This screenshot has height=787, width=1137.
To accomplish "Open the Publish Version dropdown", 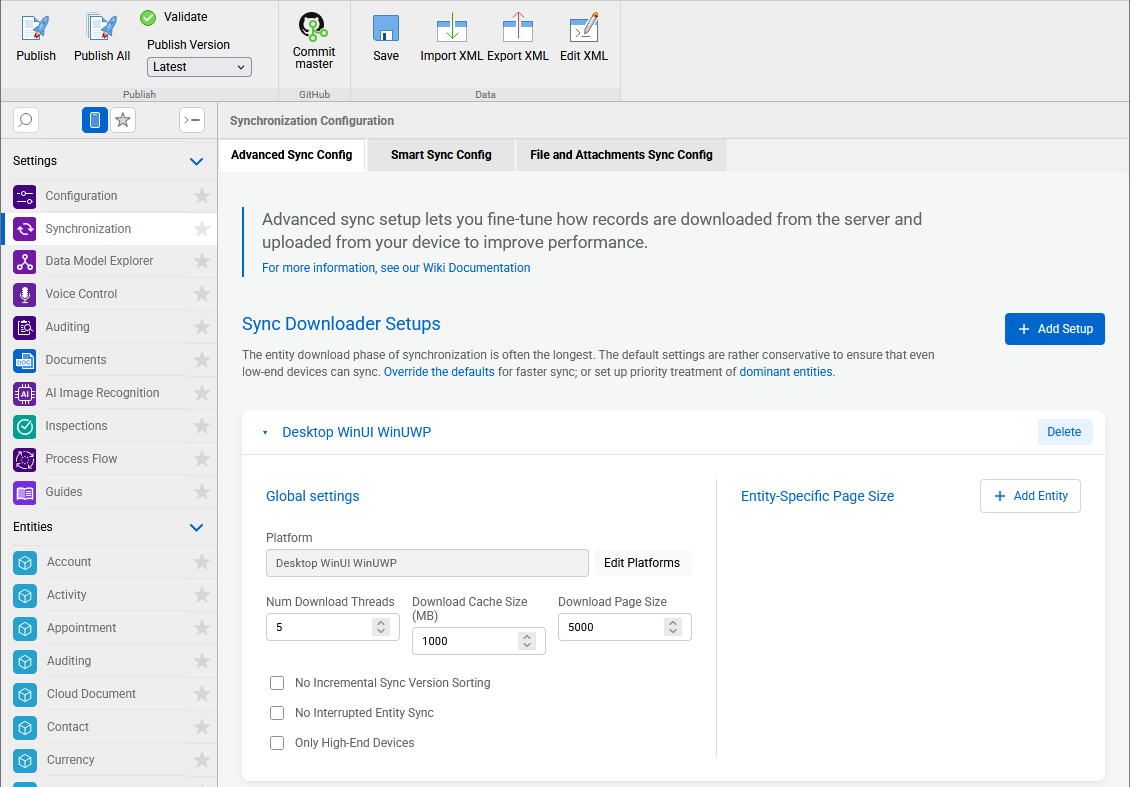I will coord(199,67).
